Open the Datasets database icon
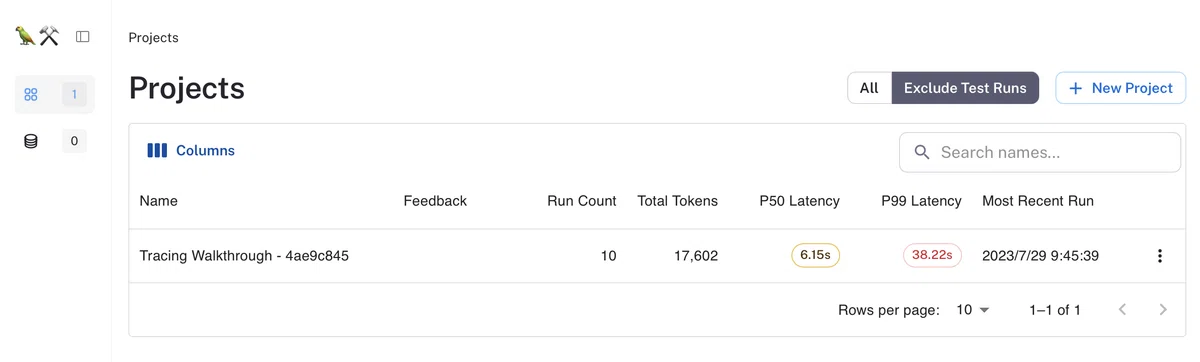 click(x=31, y=141)
